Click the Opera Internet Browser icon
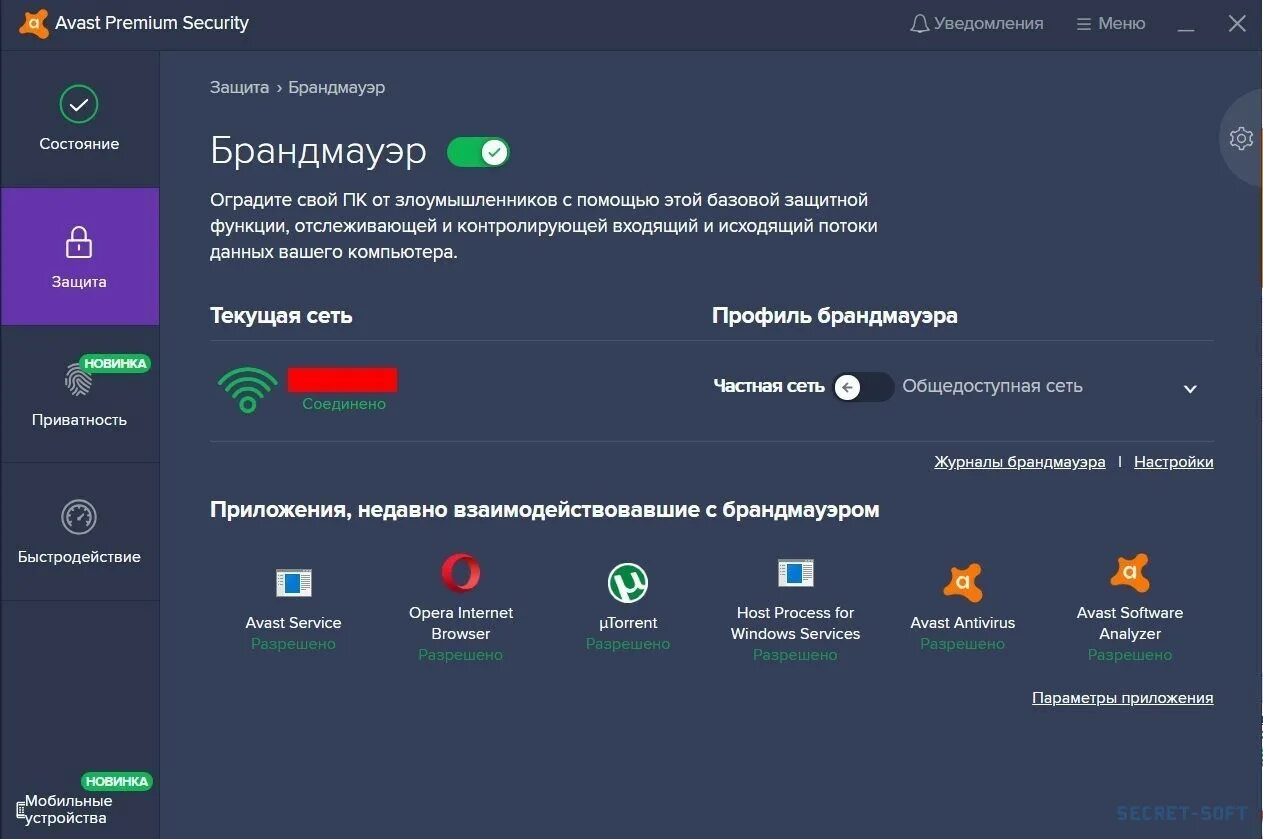Image resolution: width=1263 pixels, height=839 pixels. (461, 573)
